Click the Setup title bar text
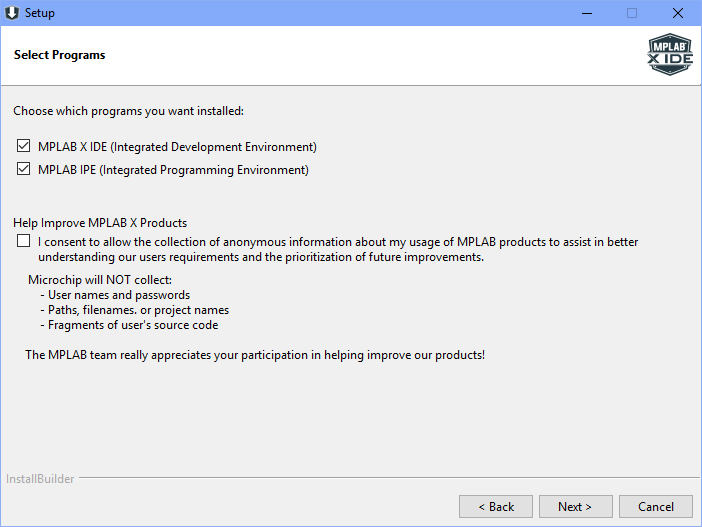 coord(40,13)
